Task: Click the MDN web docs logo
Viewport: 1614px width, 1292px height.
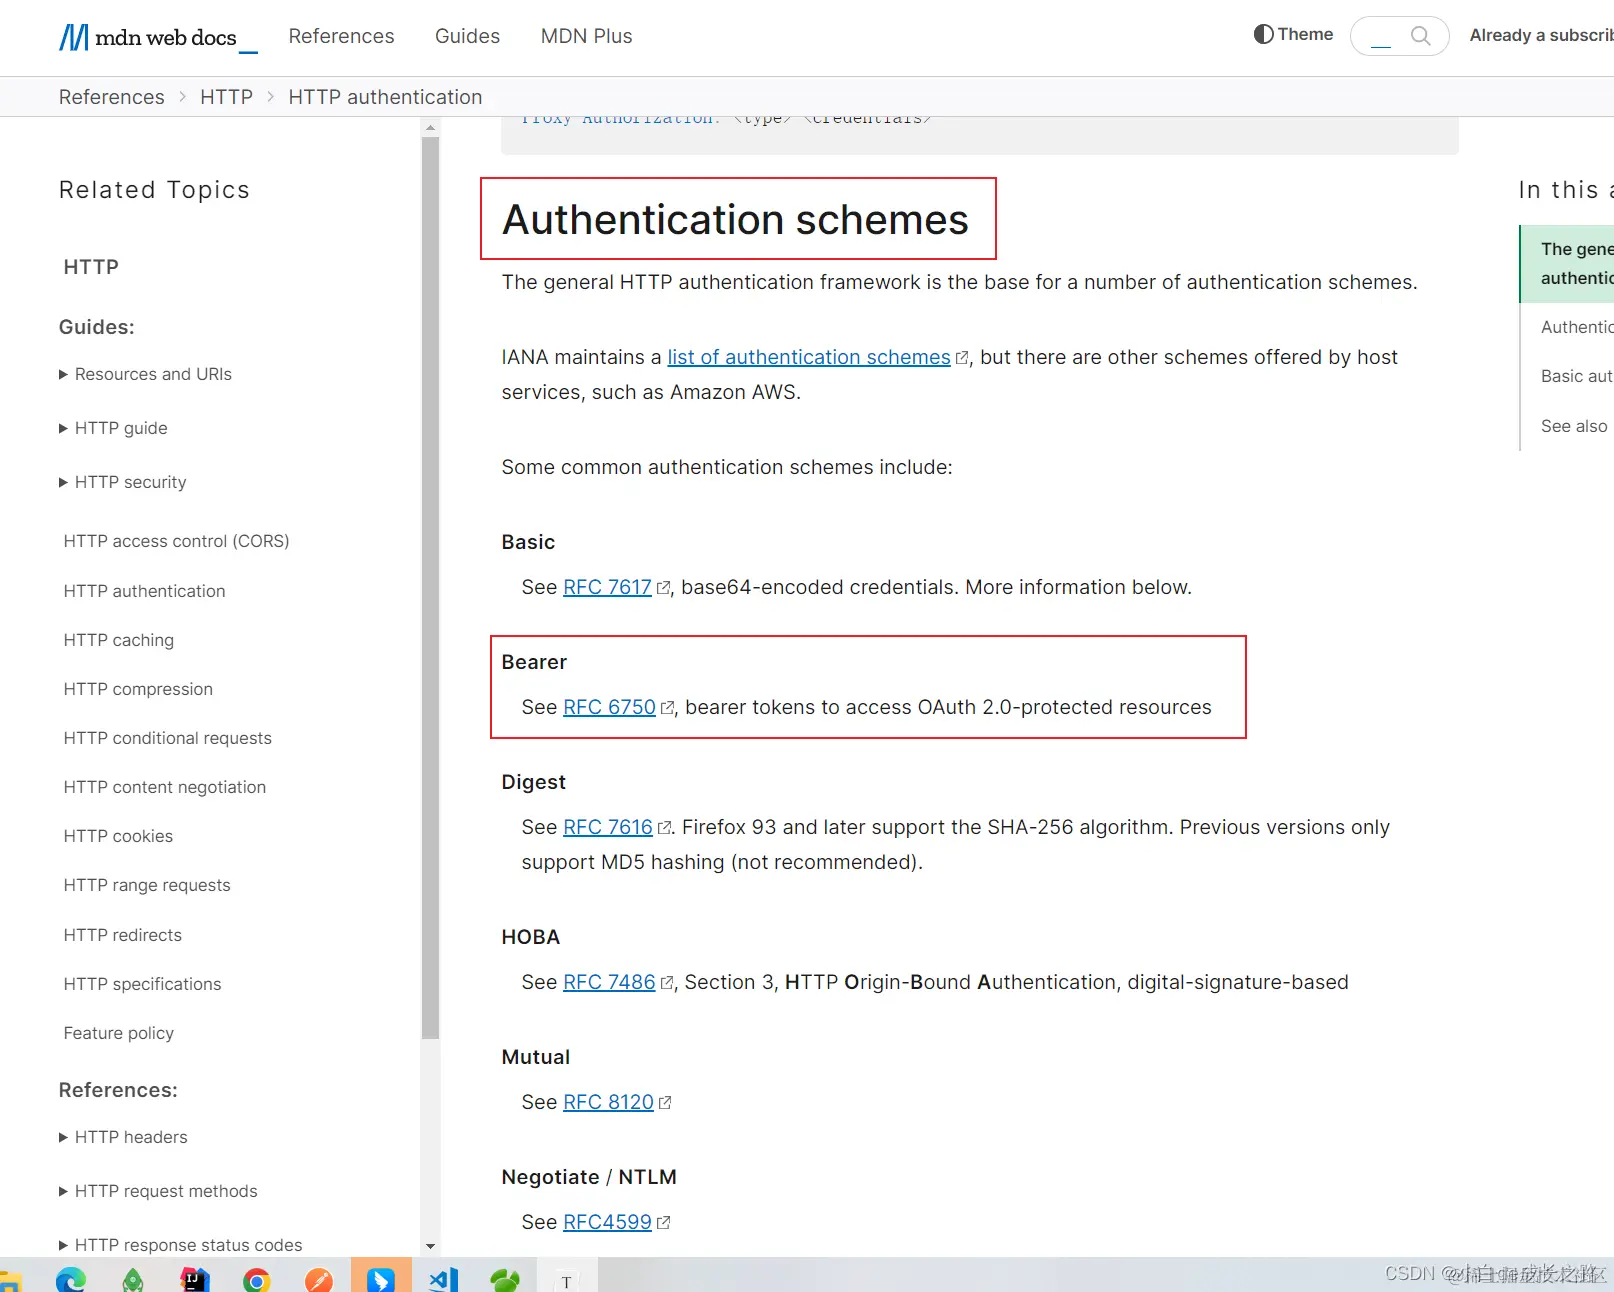Action: (158, 37)
